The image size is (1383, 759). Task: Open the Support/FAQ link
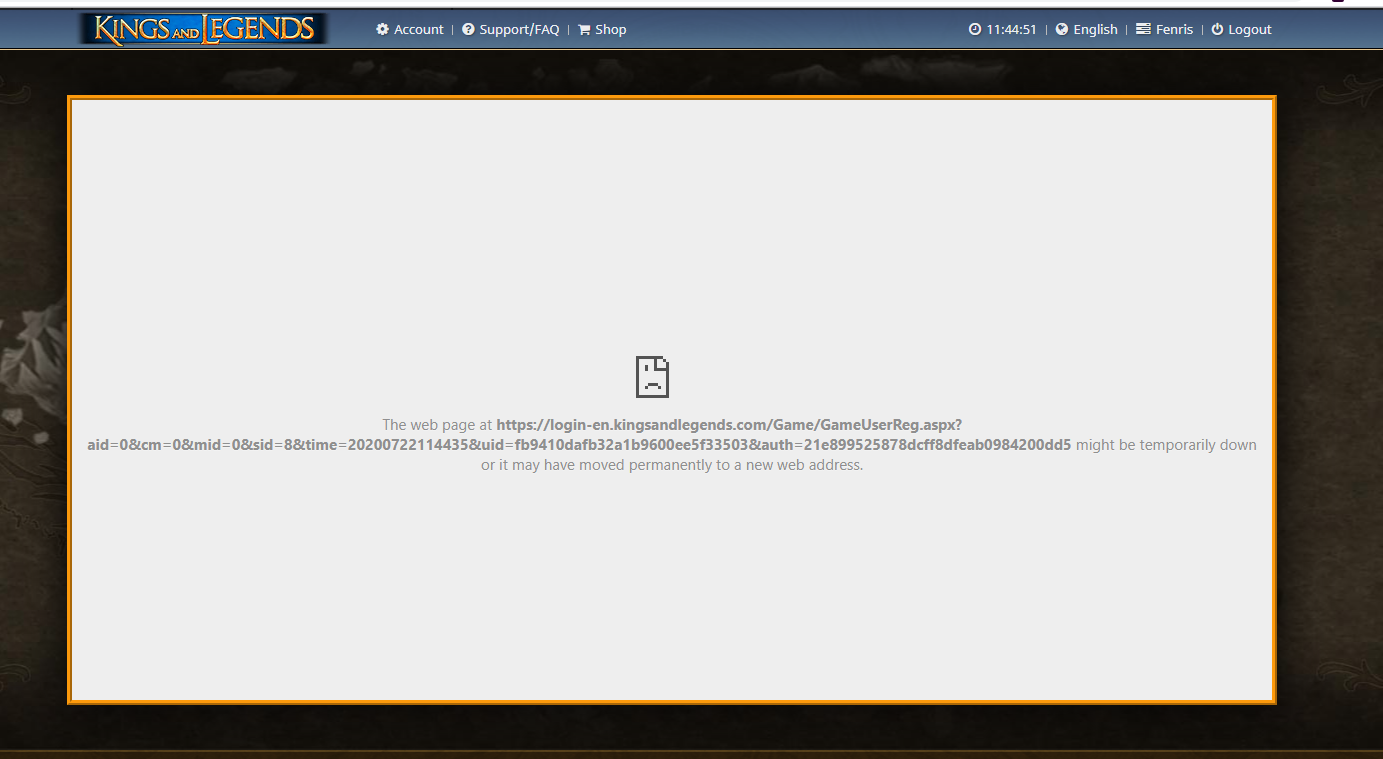click(x=519, y=30)
